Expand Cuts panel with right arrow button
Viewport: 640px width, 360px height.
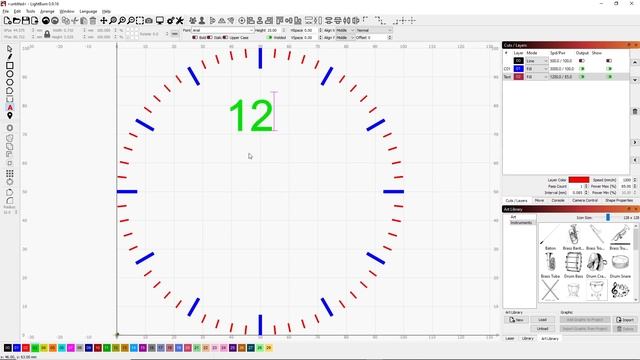pyautogui.click(x=635, y=142)
